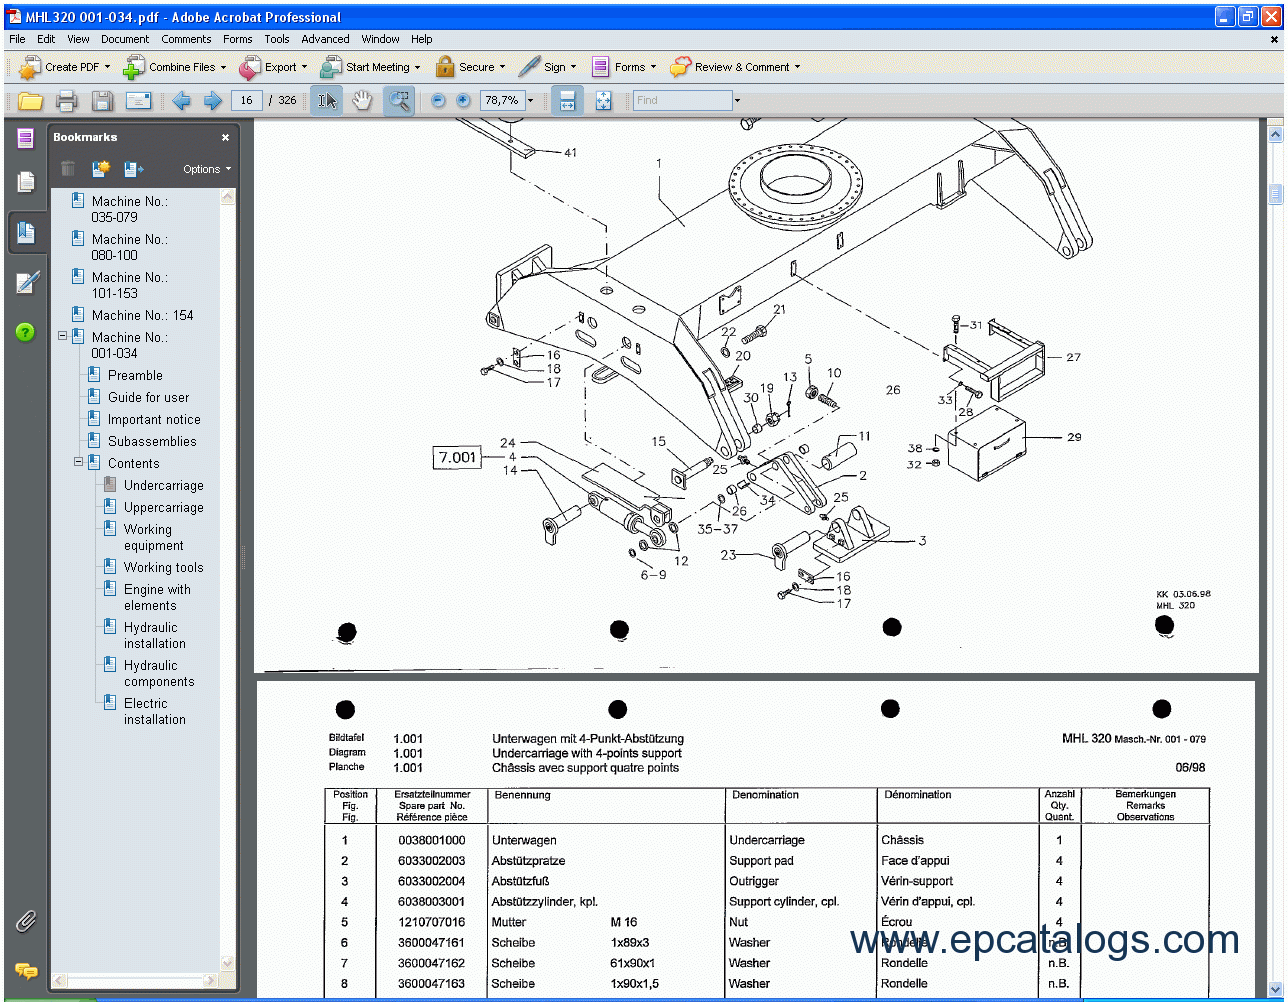Viewport: 1288px width, 1002px height.
Task: Select the Undercarriage bookmark
Action: [x=163, y=485]
